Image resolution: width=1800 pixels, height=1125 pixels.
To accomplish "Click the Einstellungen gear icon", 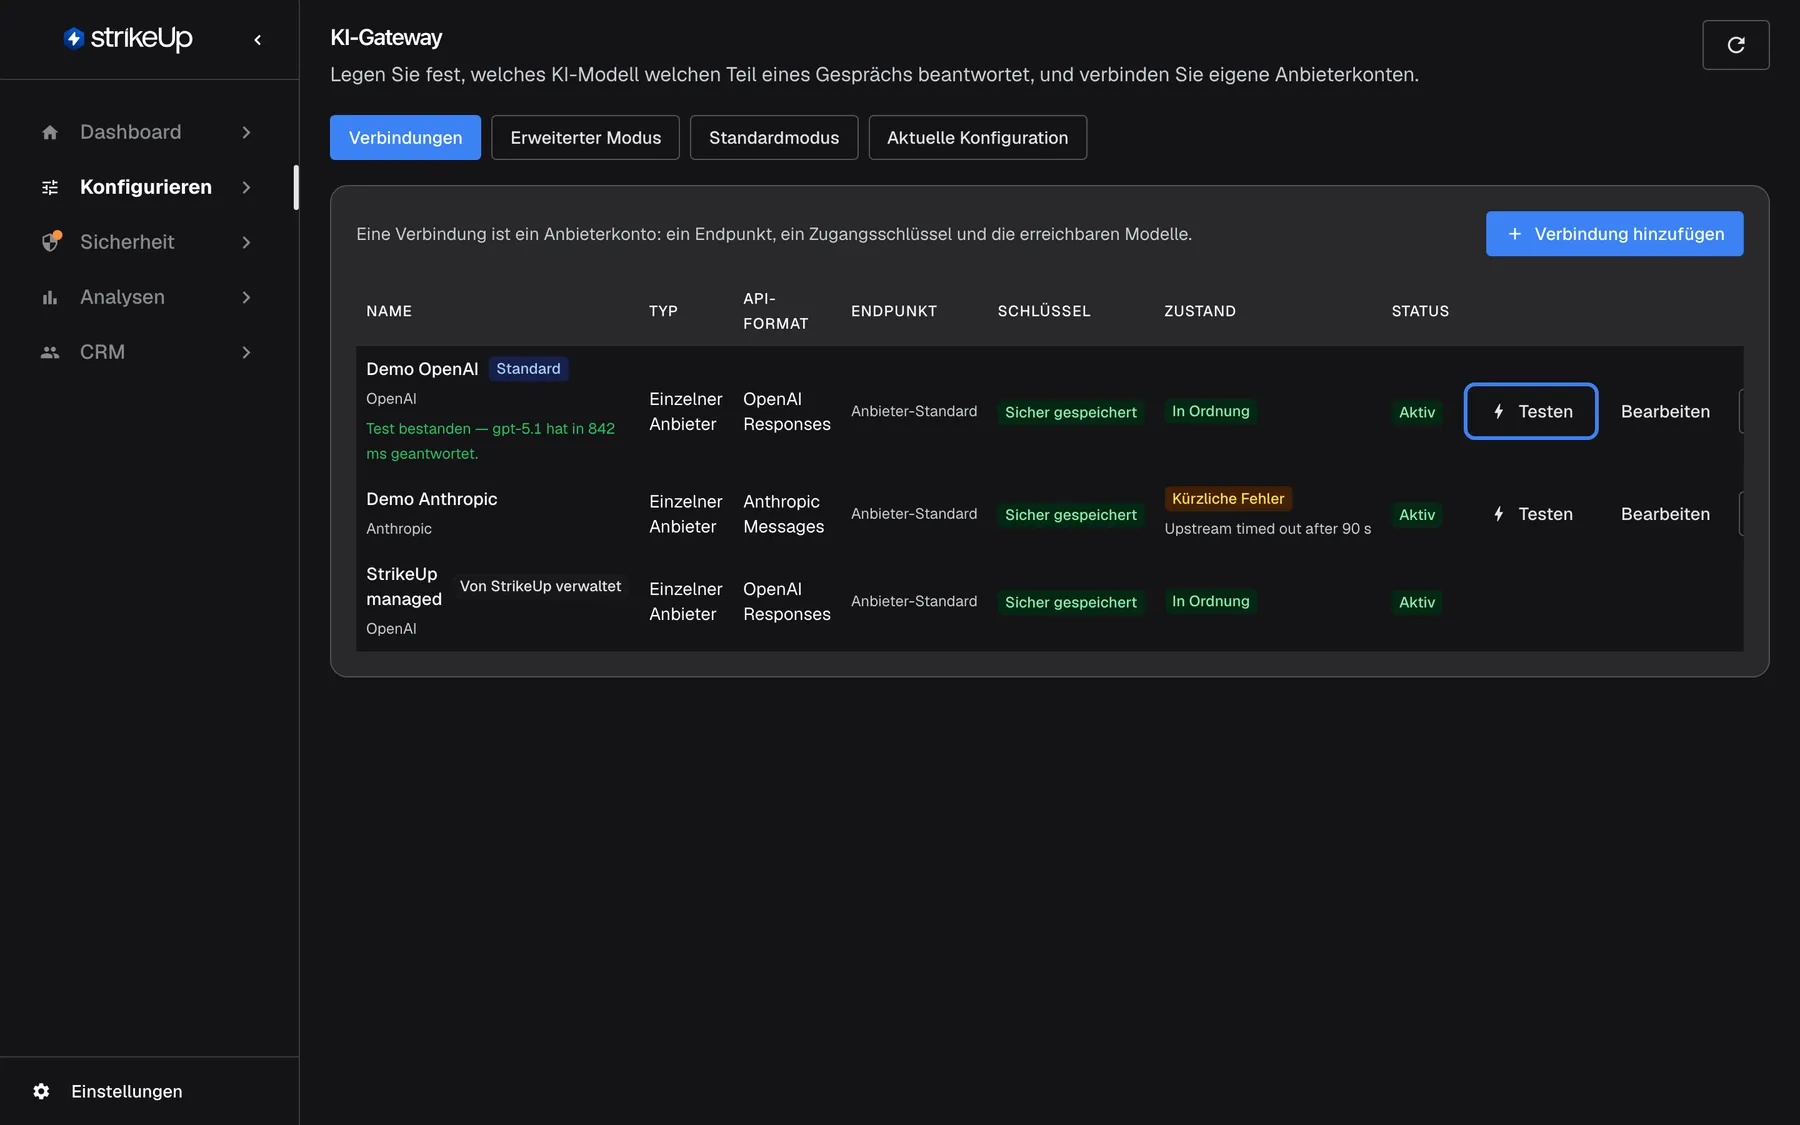I will (x=41, y=1091).
